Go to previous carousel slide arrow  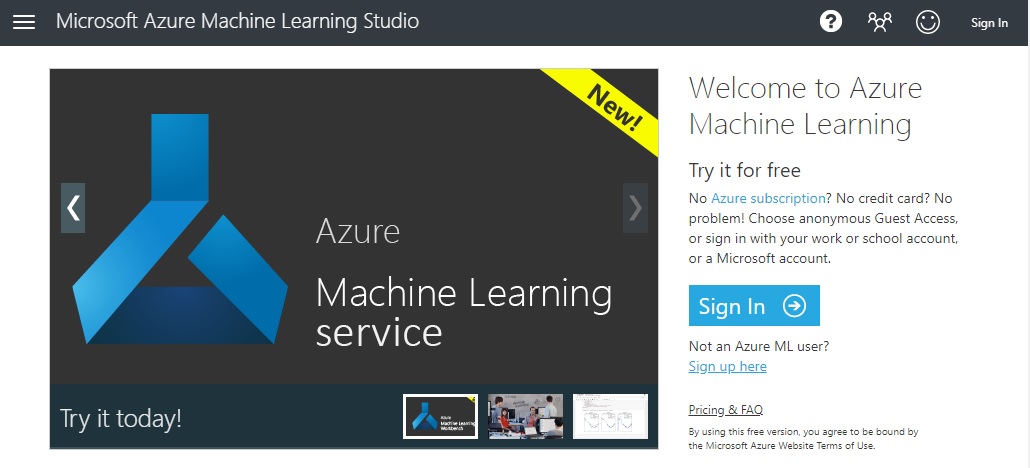[73, 208]
